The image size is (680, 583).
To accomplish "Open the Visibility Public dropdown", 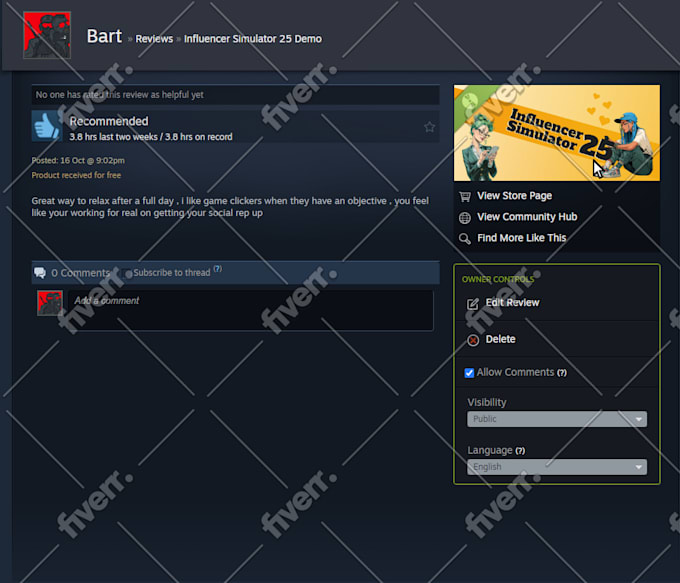I will (557, 419).
